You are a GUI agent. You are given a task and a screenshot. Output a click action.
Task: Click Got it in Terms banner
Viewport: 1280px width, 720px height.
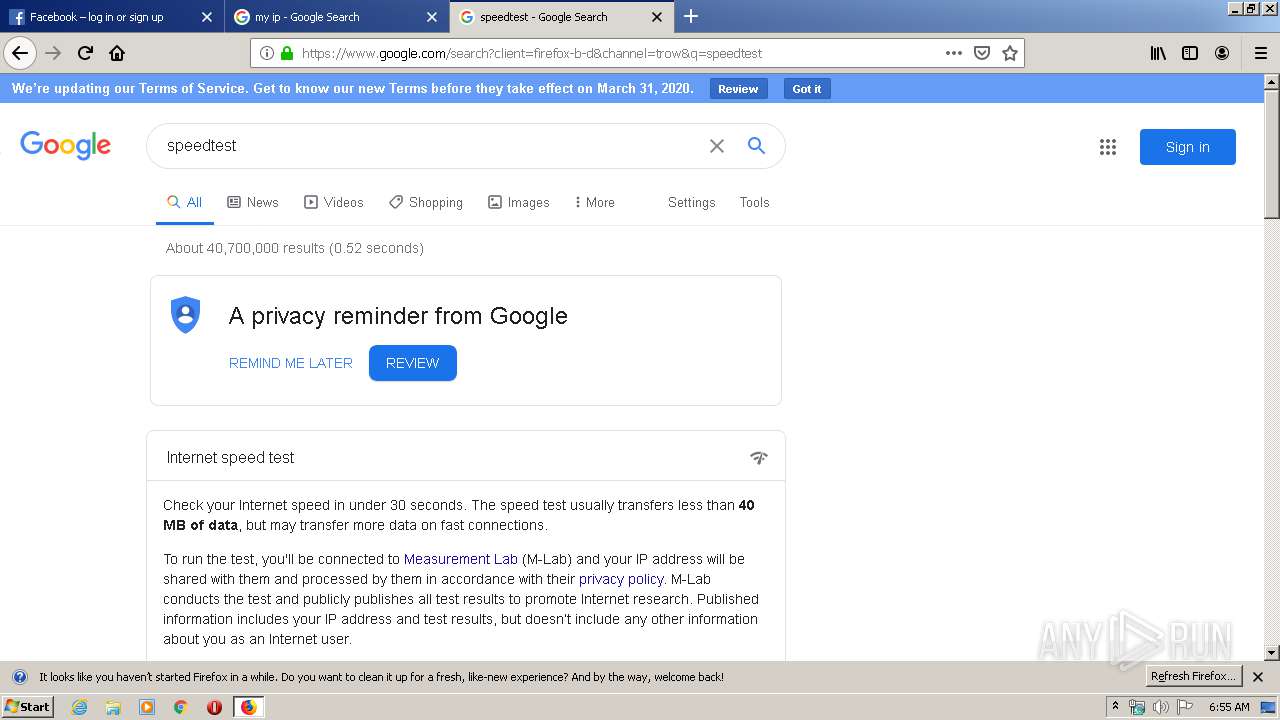click(807, 89)
